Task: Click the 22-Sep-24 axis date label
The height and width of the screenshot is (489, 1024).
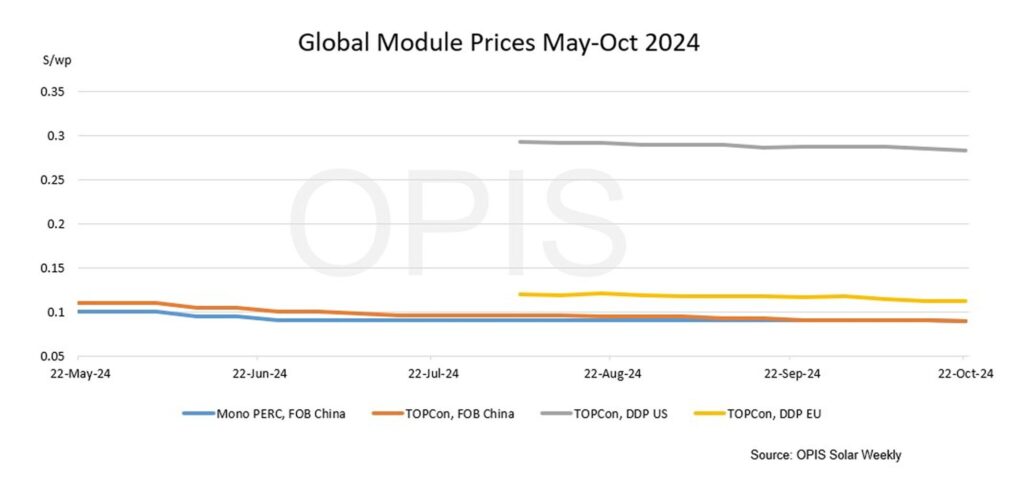Action: click(792, 374)
